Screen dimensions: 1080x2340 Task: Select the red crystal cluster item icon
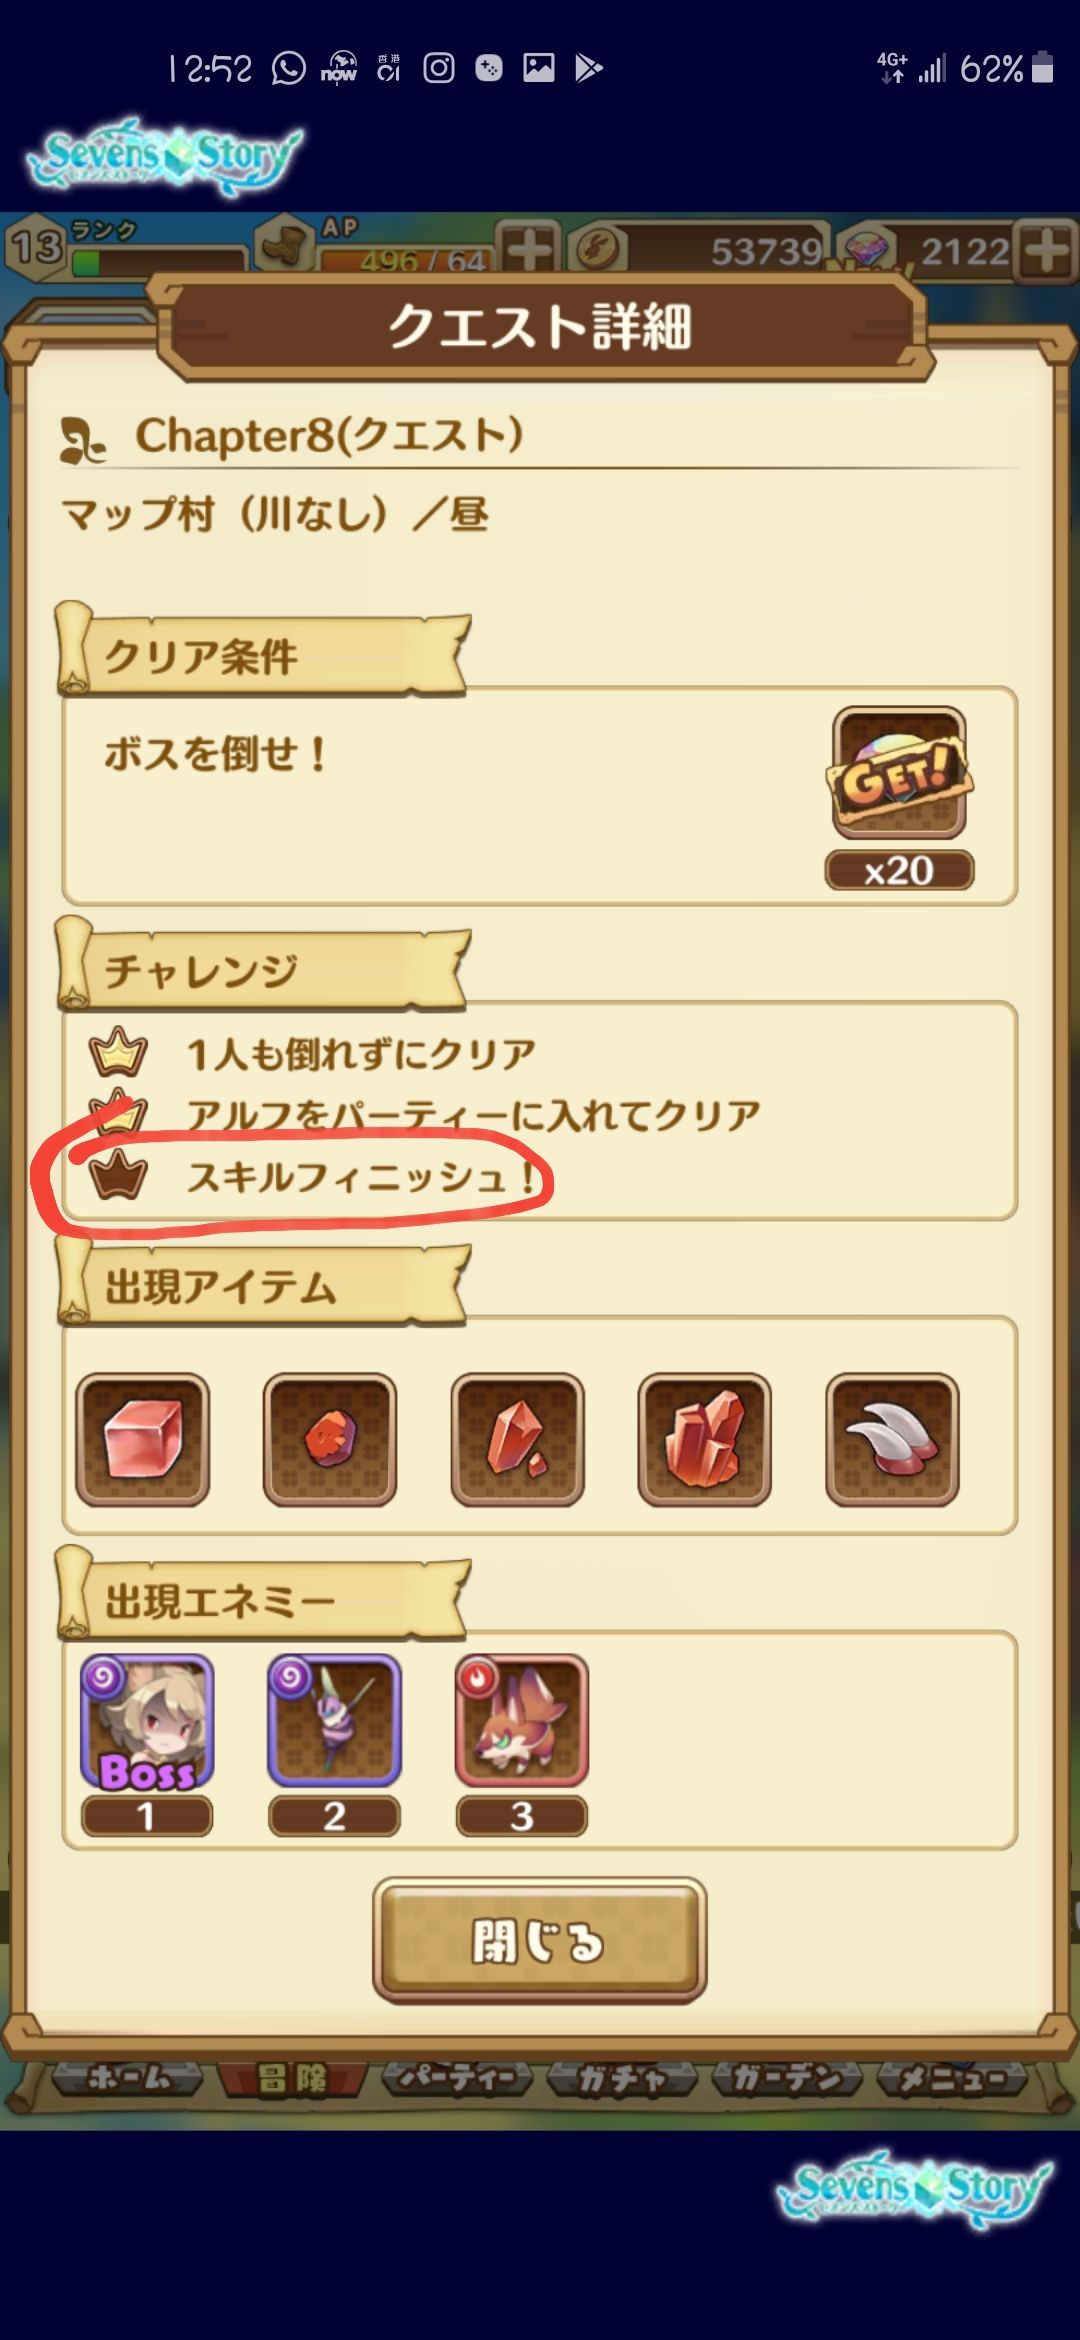pos(704,1439)
